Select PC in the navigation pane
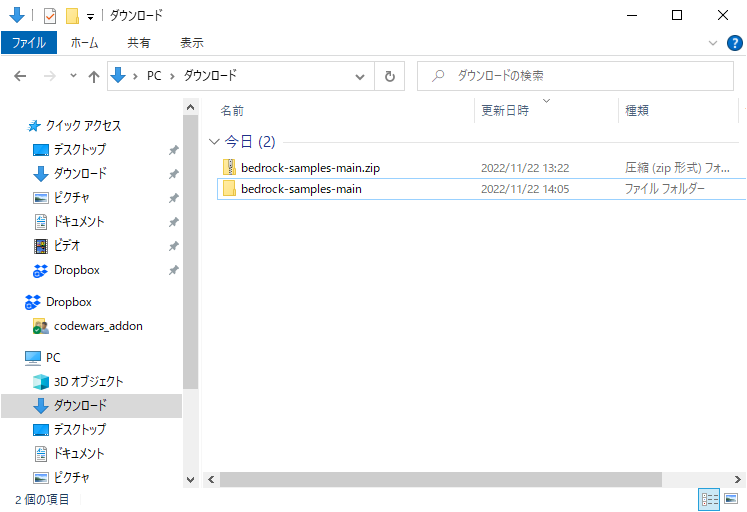The image size is (747, 512). coord(53,358)
